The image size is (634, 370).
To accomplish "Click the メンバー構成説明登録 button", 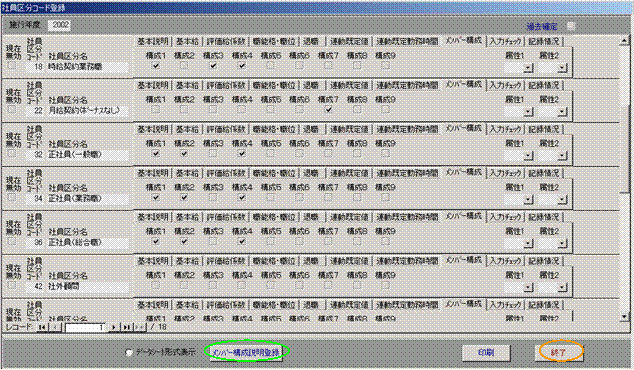I will tap(246, 353).
